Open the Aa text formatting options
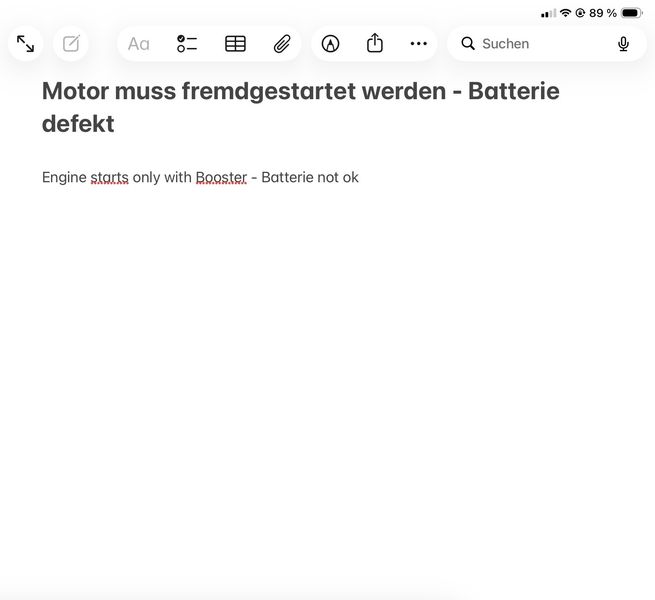This screenshot has height=600, width=655. click(139, 44)
